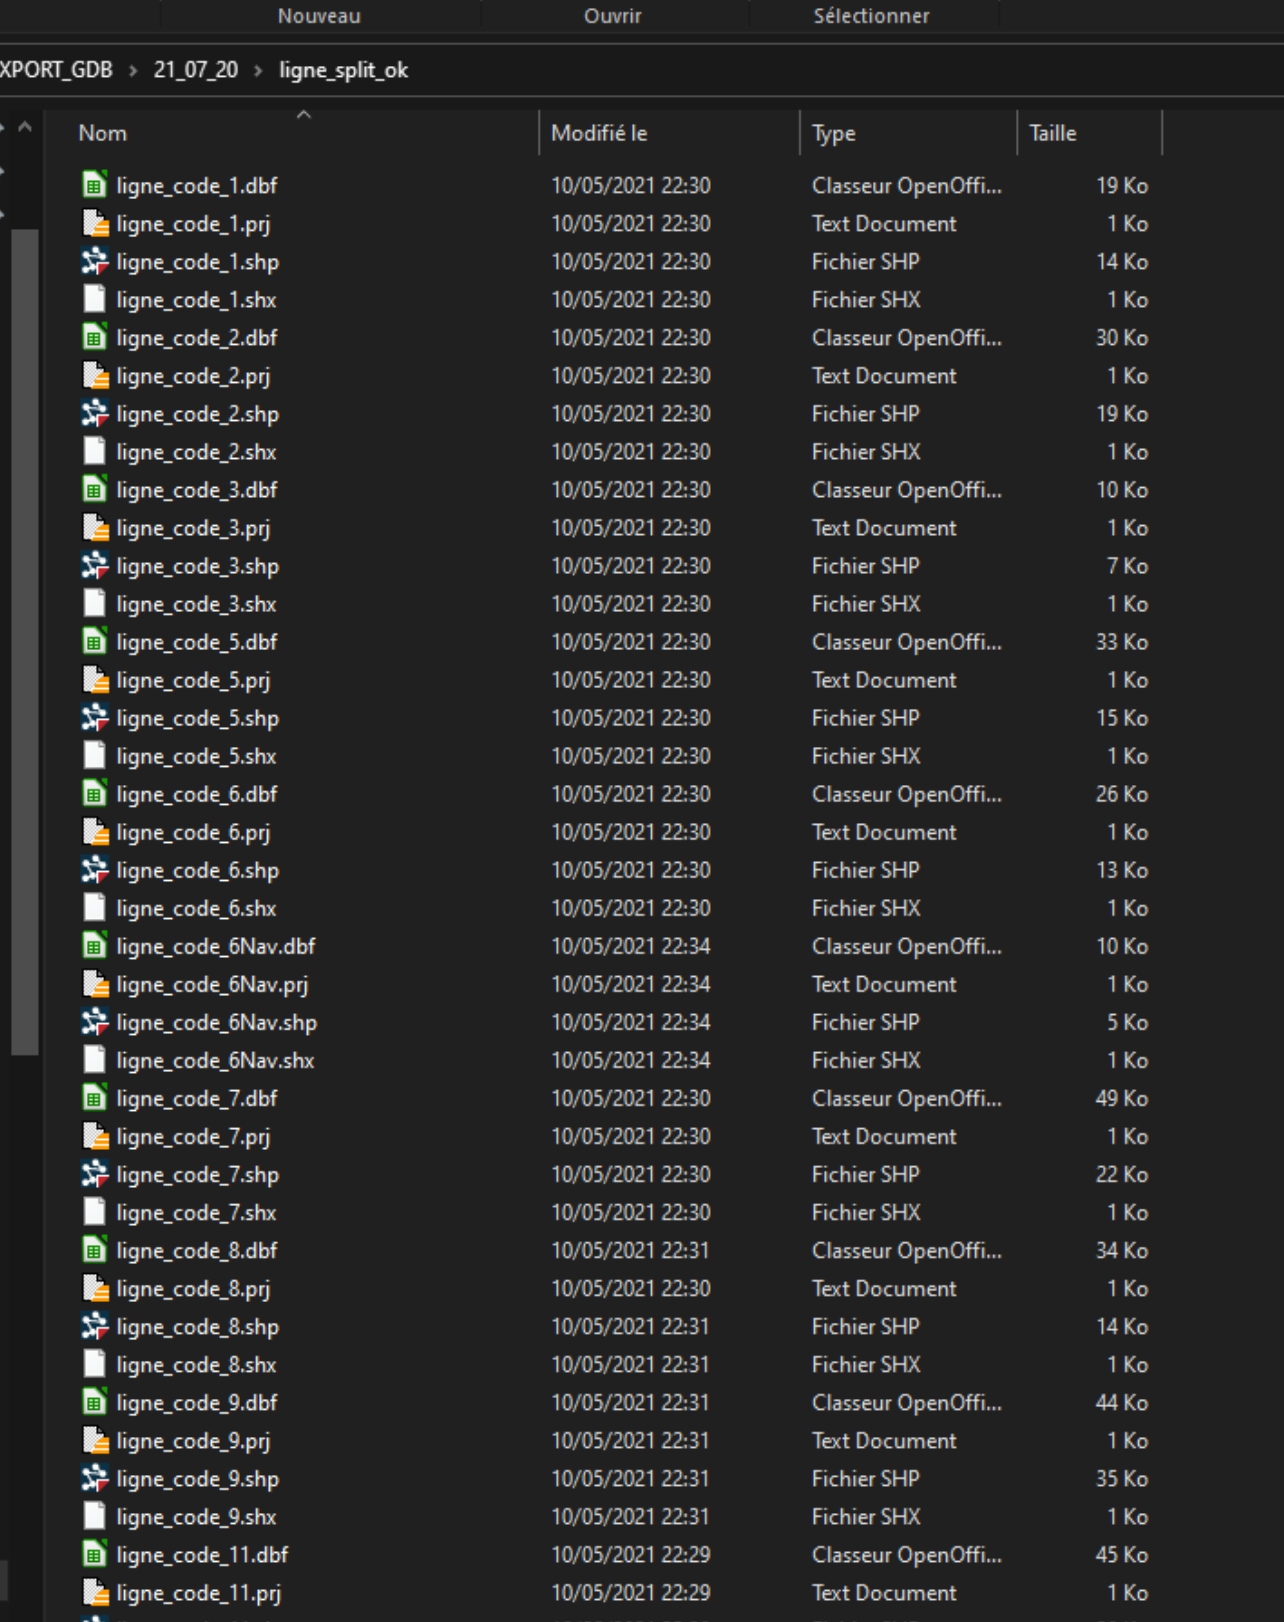Click the ligne_code_2.prj text document icon
This screenshot has width=1284, height=1622.
coord(94,376)
